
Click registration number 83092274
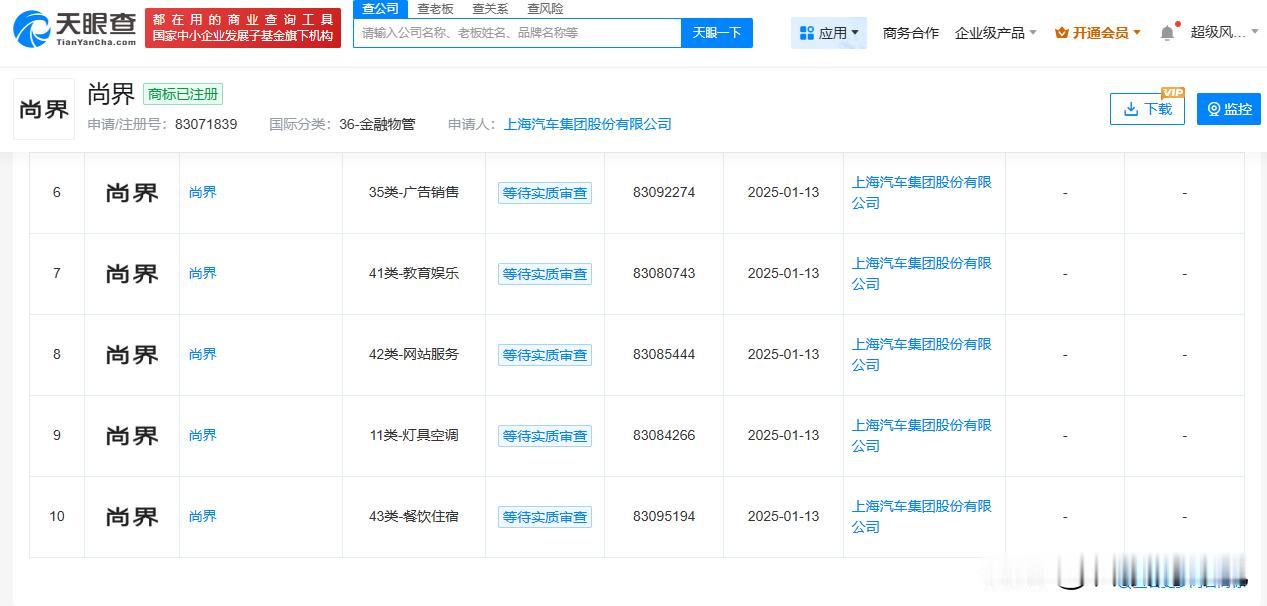[664, 192]
